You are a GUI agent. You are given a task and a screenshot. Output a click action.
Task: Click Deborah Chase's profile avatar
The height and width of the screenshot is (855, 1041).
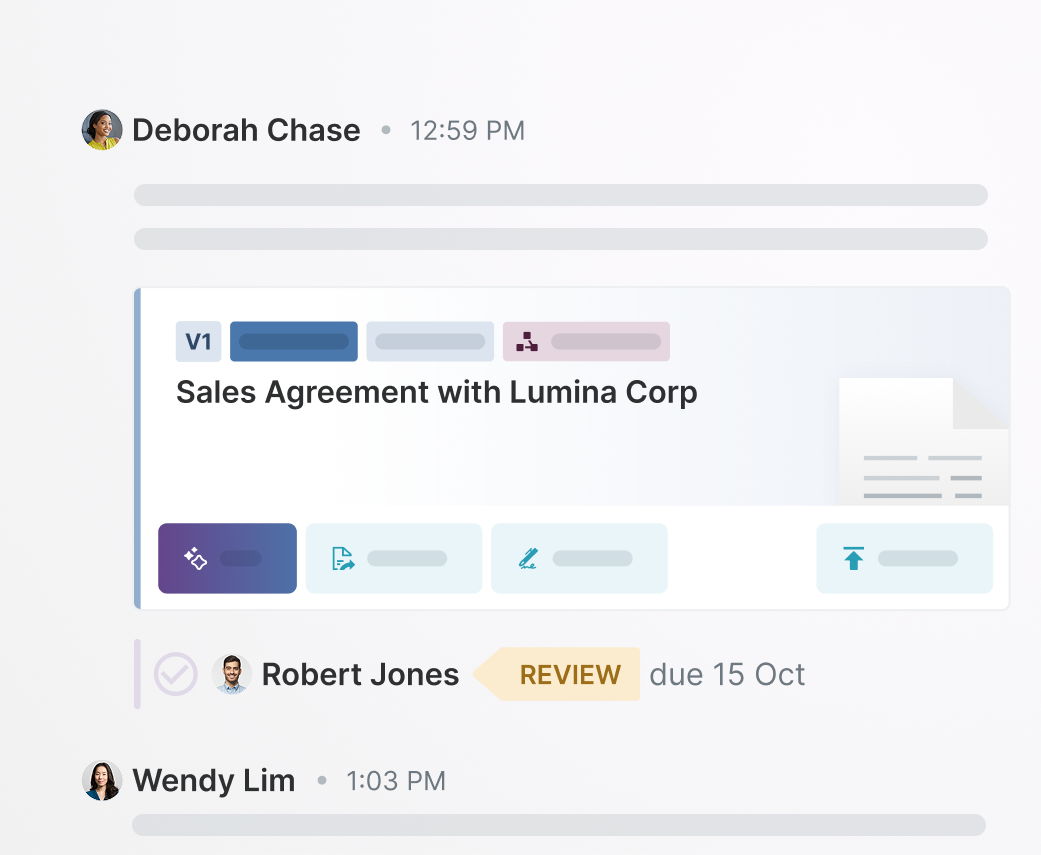click(102, 130)
